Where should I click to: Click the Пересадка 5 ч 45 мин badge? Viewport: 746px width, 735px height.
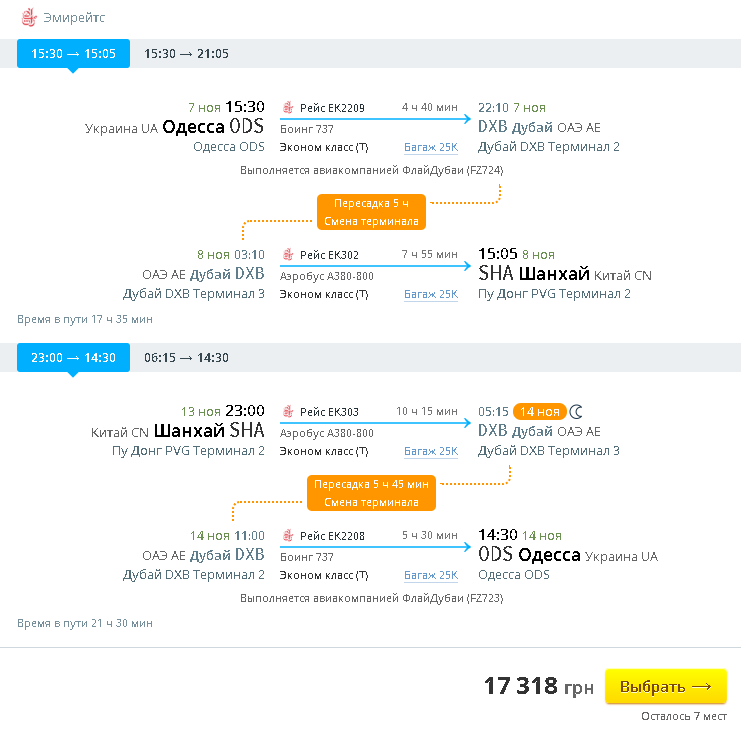click(x=371, y=493)
